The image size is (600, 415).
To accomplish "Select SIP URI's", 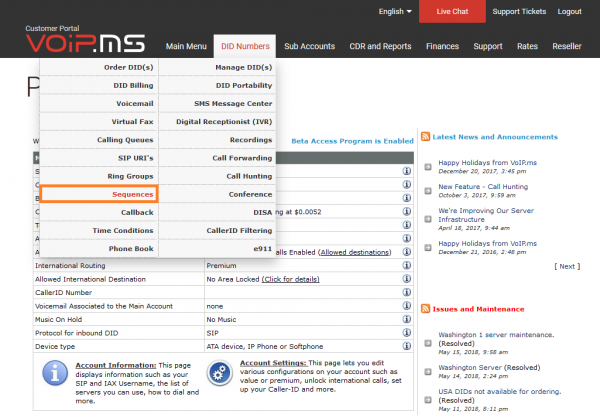I will coord(99,158).
